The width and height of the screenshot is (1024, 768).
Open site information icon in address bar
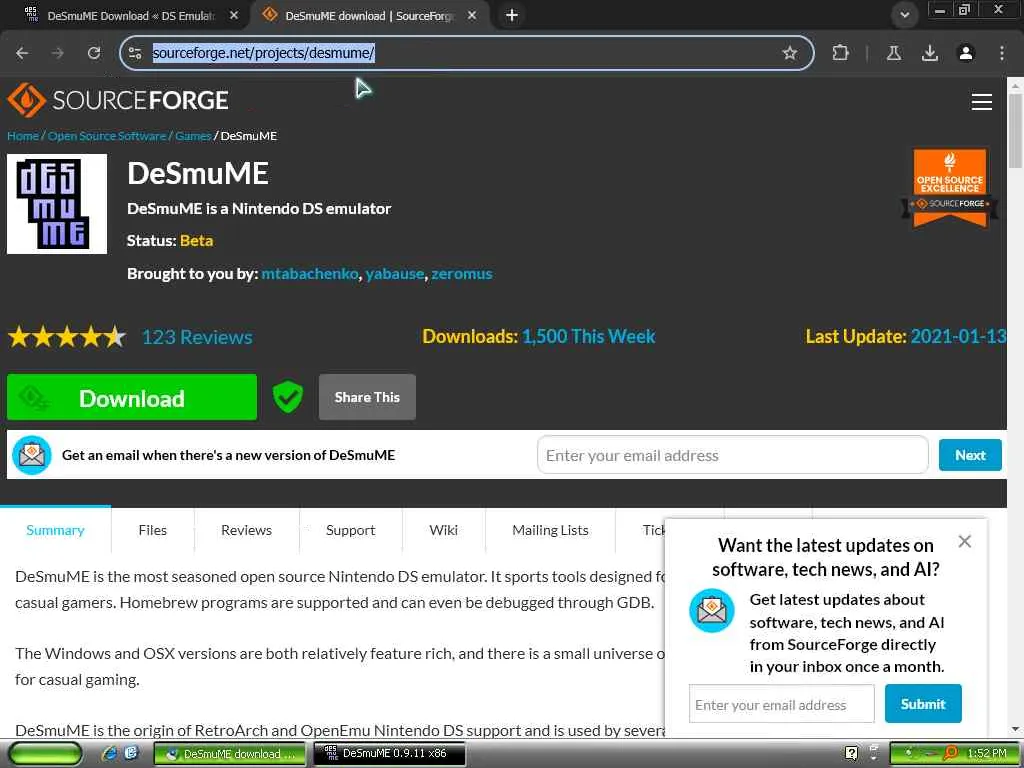point(135,53)
